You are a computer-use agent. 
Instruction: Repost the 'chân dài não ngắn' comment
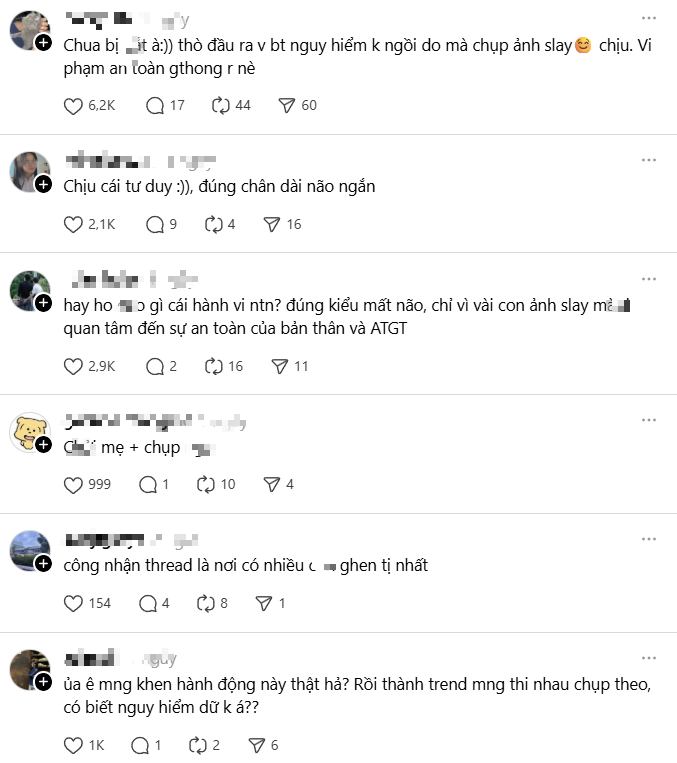[x=213, y=225]
